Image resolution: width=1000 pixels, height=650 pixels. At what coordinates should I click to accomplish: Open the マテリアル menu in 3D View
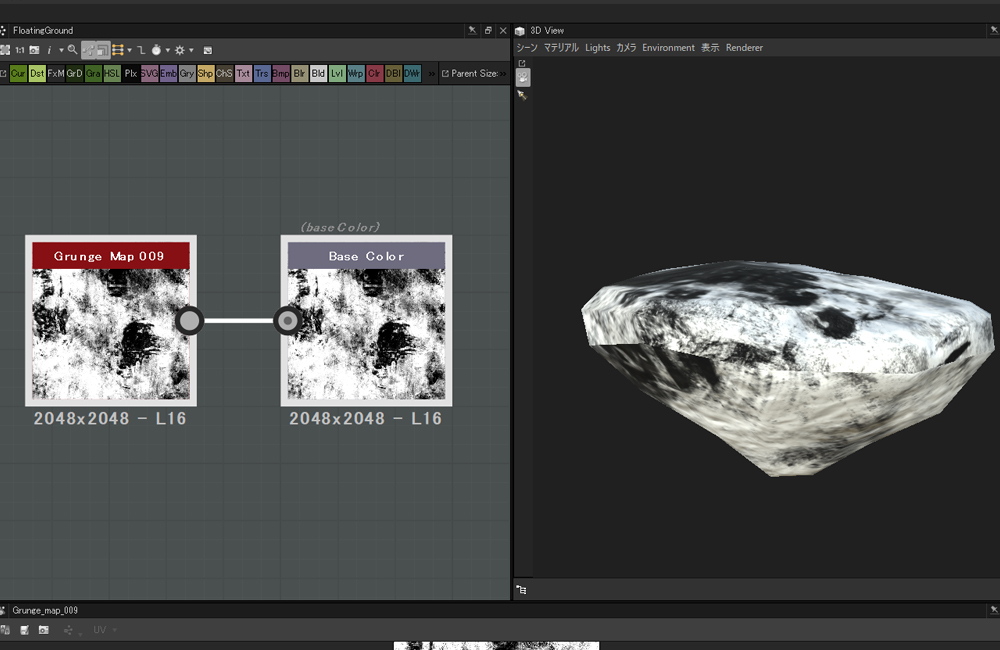point(561,48)
